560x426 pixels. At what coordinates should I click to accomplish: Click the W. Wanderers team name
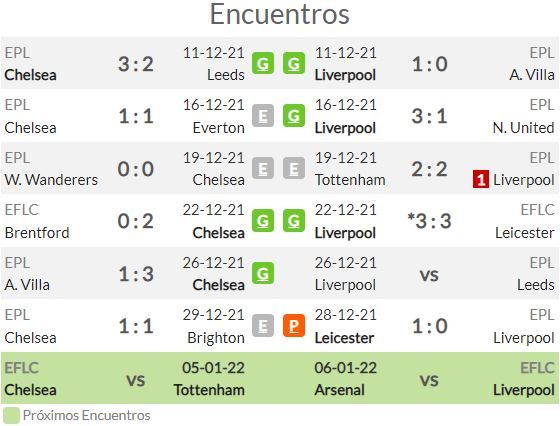[x=51, y=180]
